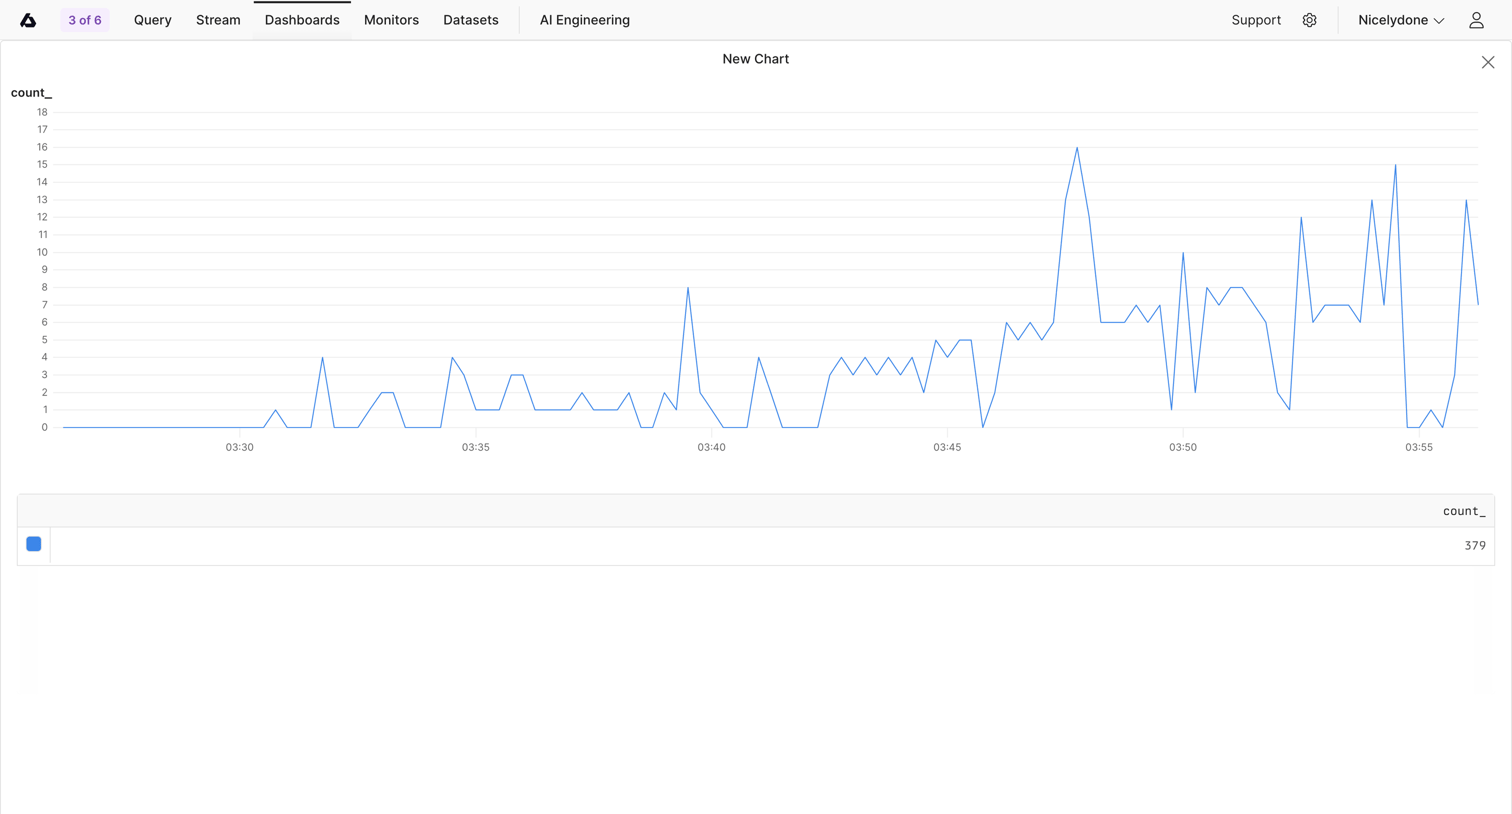Click the 03:30 time axis label
Image resolution: width=1512 pixels, height=814 pixels.
[240, 447]
